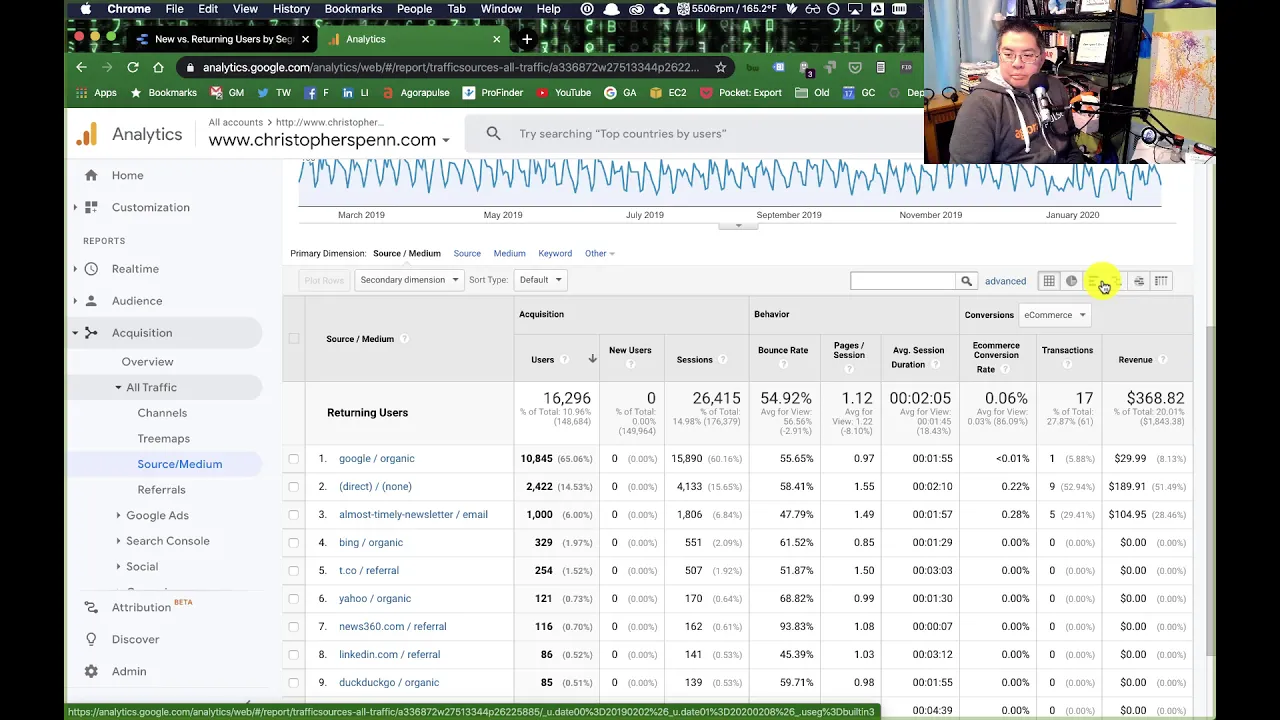Open the Sort Type Default dropdown
The height and width of the screenshot is (720, 1280).
point(540,280)
